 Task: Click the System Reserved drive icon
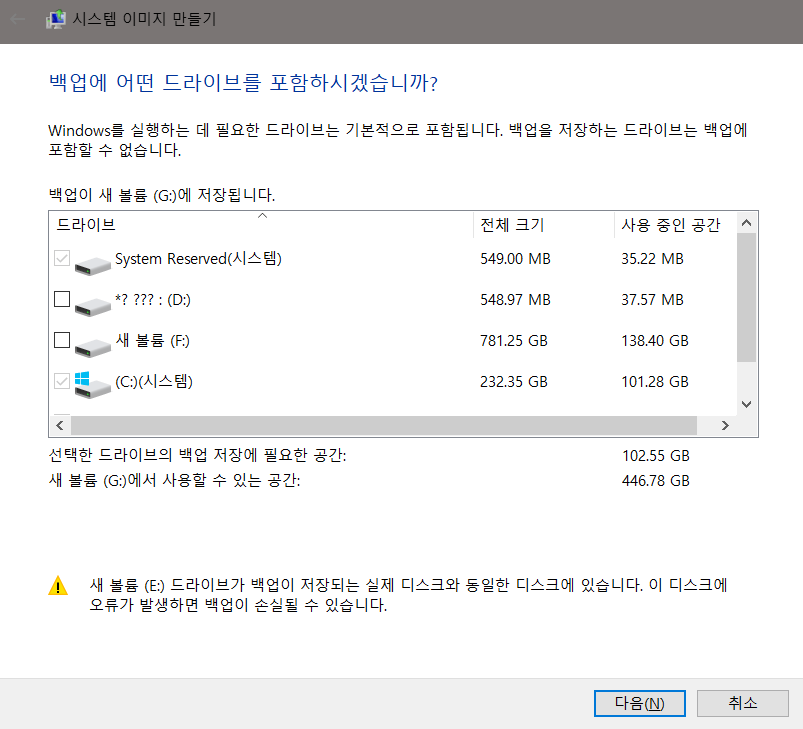pyautogui.click(x=93, y=265)
